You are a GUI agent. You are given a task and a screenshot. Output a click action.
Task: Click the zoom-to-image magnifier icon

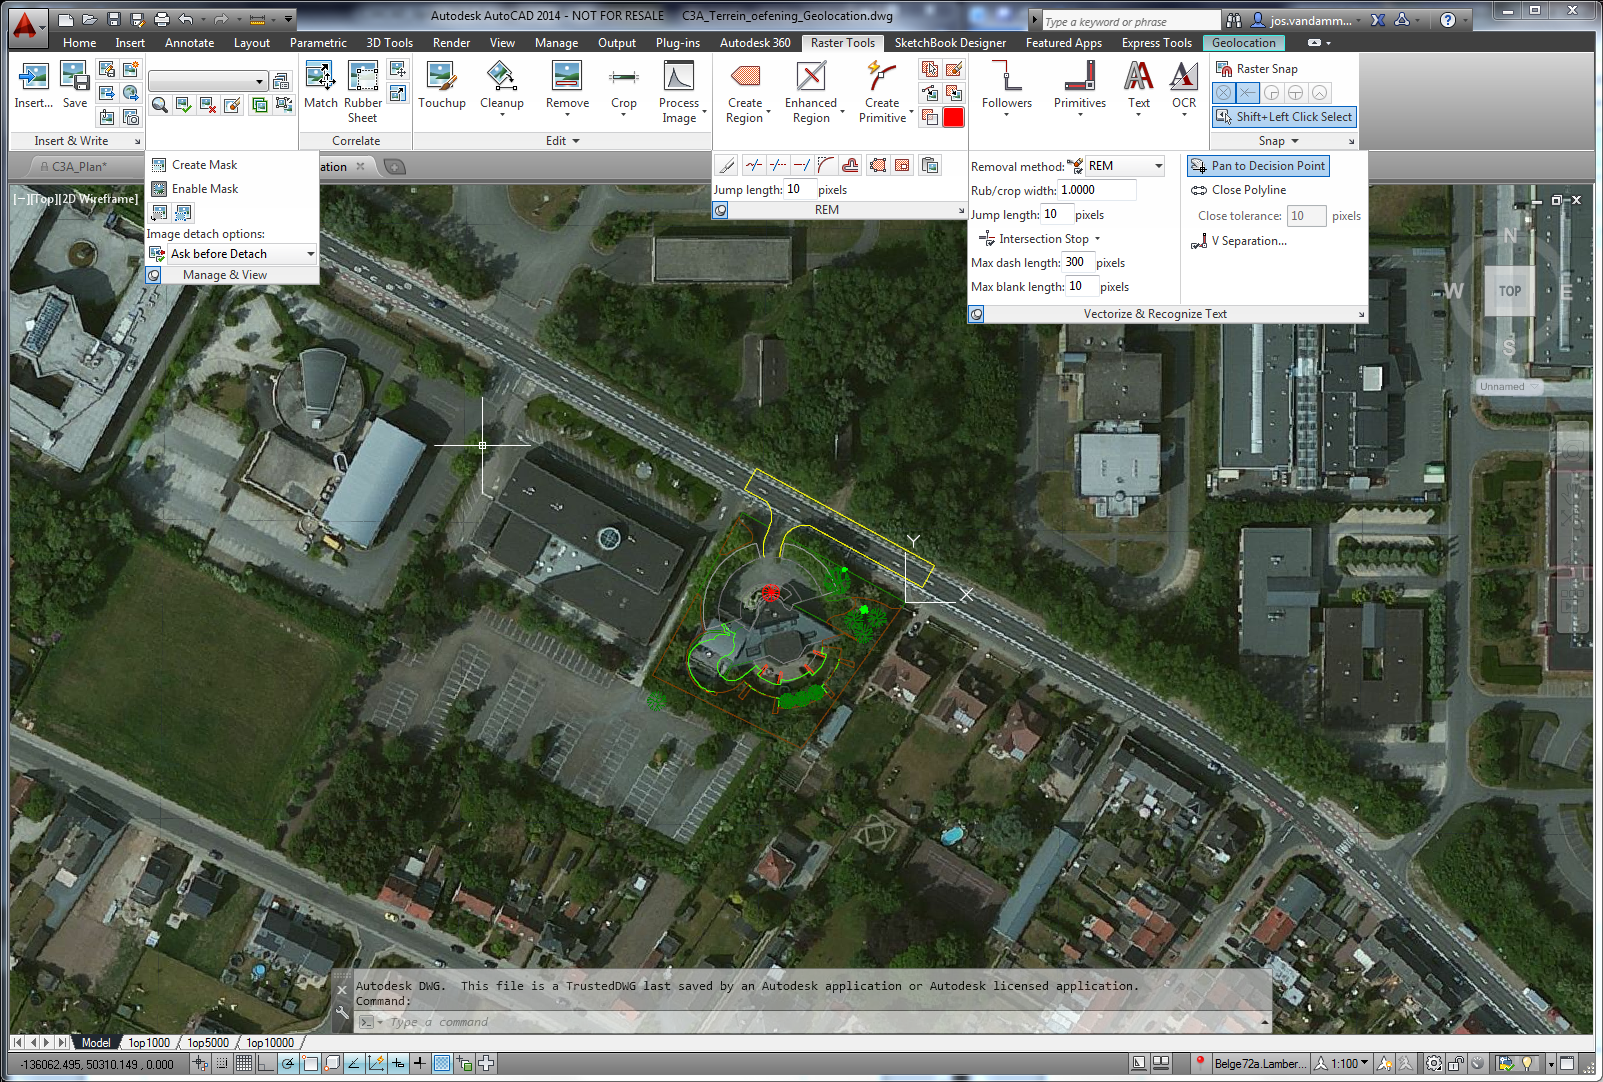pos(160,105)
